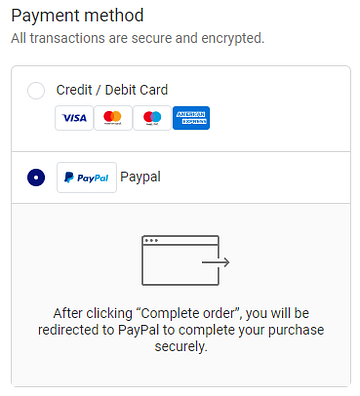This screenshot has width=360, height=396.
Task: Click the Mastercard red-orange logo
Action: 113,118
